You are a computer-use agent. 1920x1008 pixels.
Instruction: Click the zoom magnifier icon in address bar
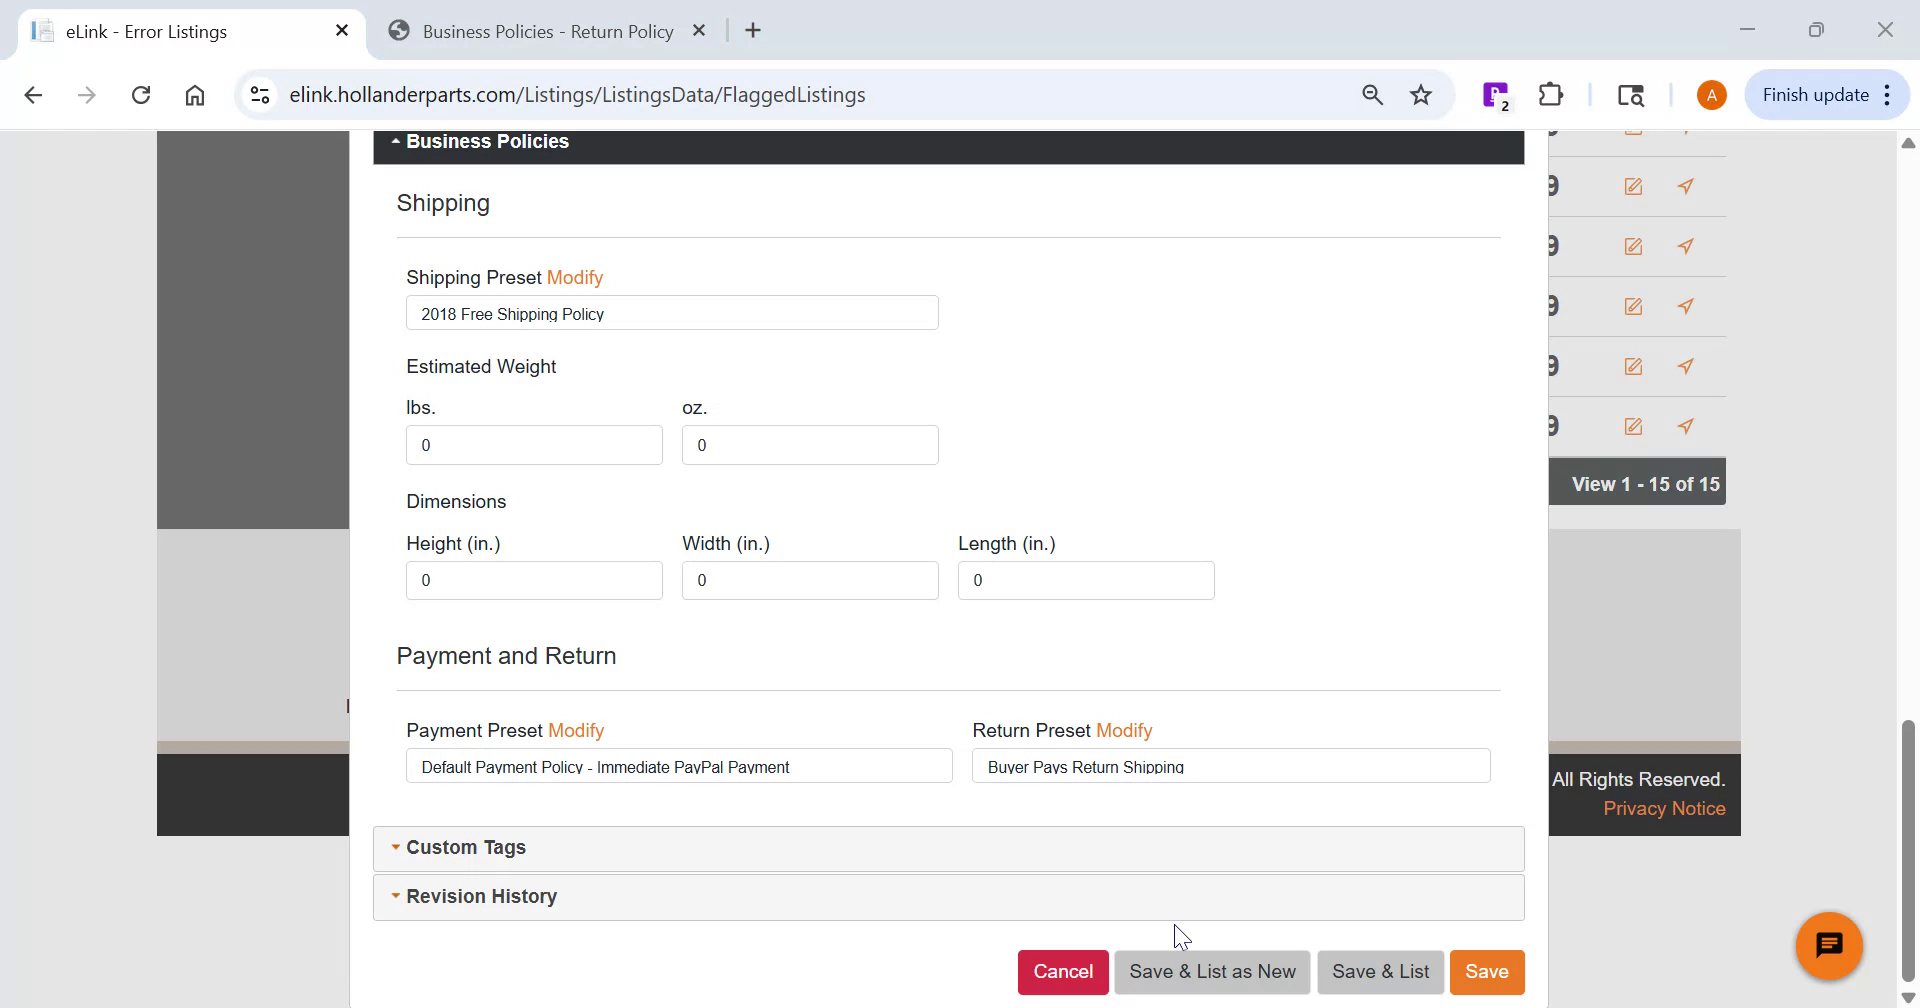1372,95
